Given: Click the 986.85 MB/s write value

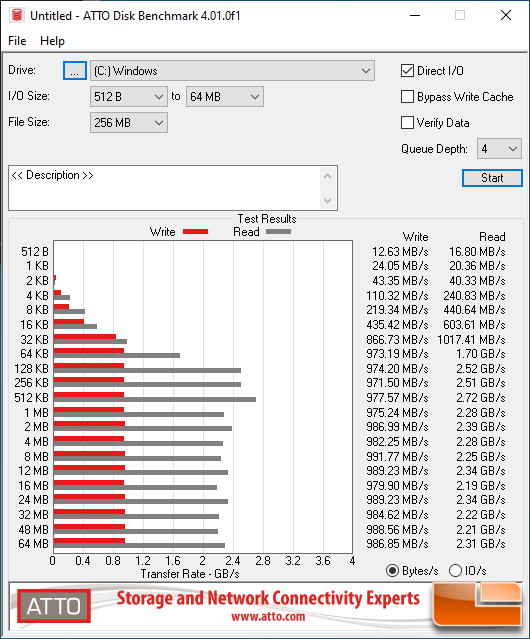Looking at the screenshot, I should (x=397, y=544).
